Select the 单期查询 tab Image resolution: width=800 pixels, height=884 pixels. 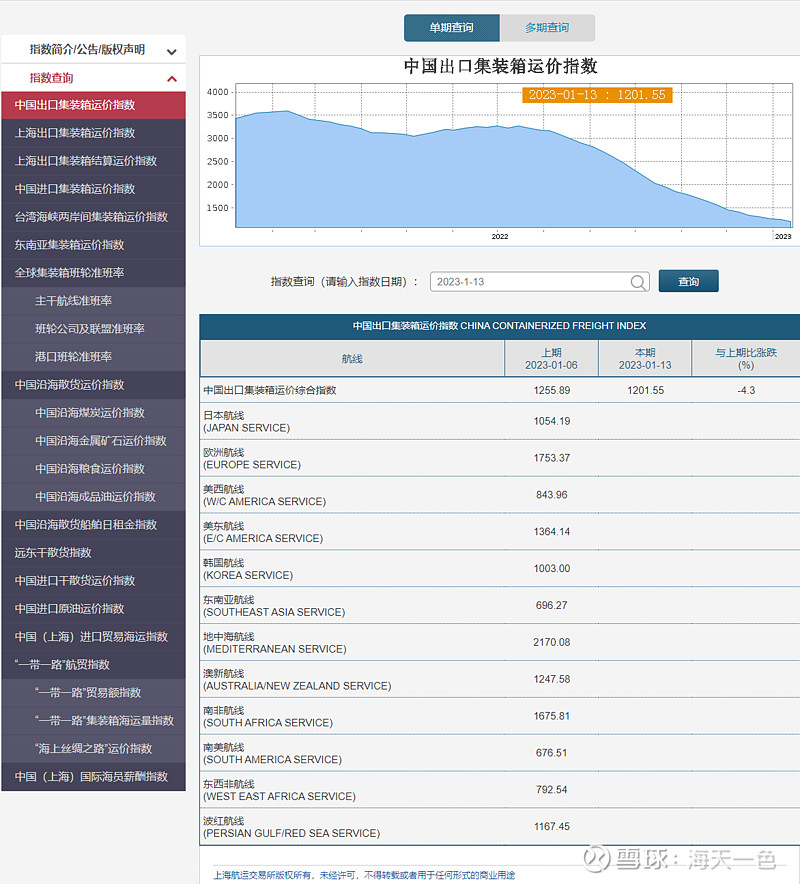[450, 28]
